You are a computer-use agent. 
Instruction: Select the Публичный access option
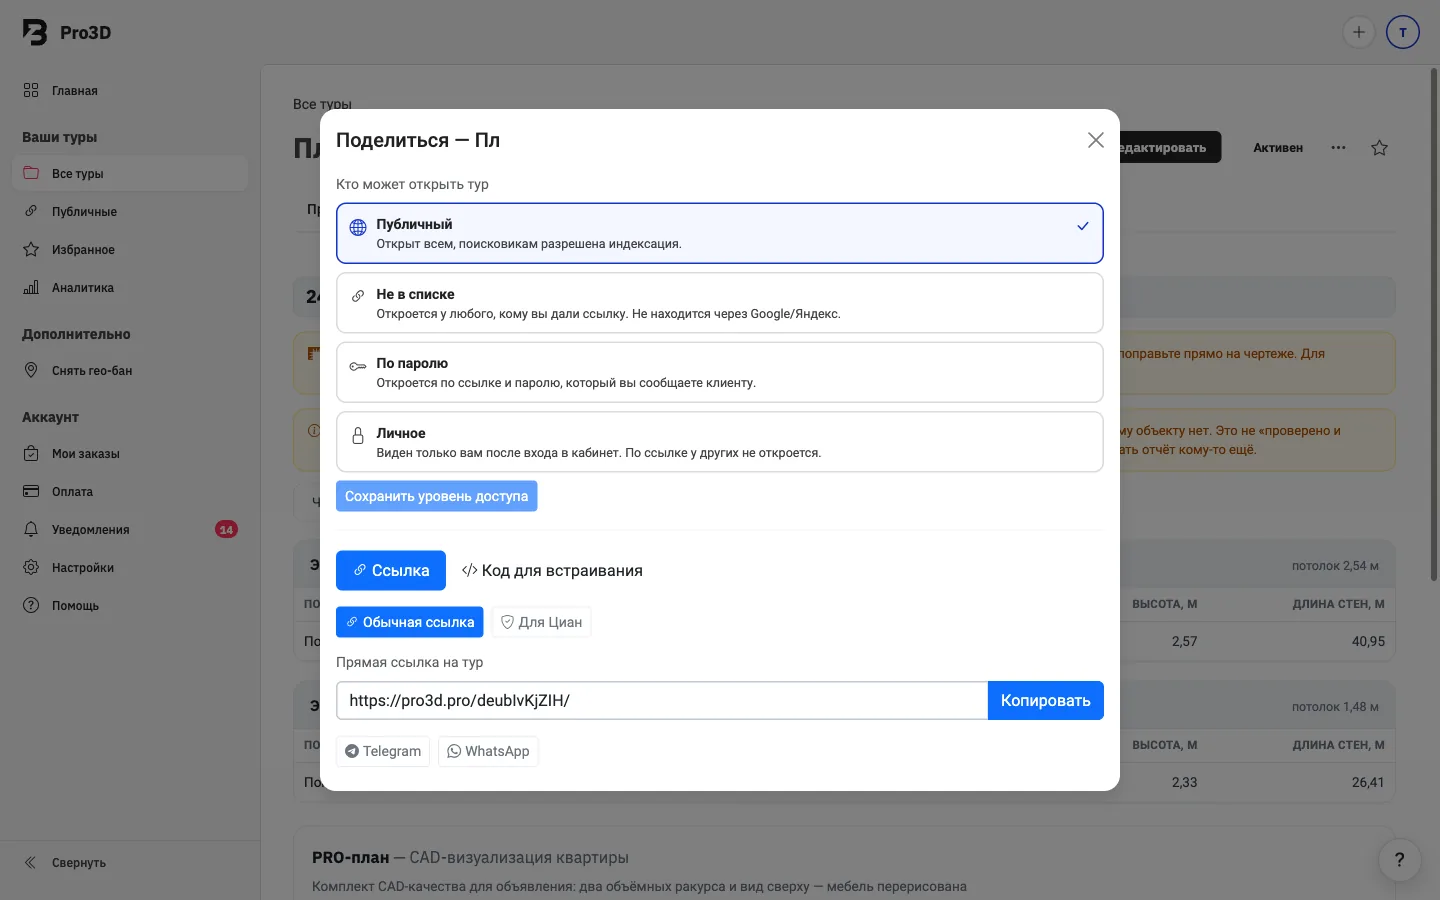tap(720, 233)
